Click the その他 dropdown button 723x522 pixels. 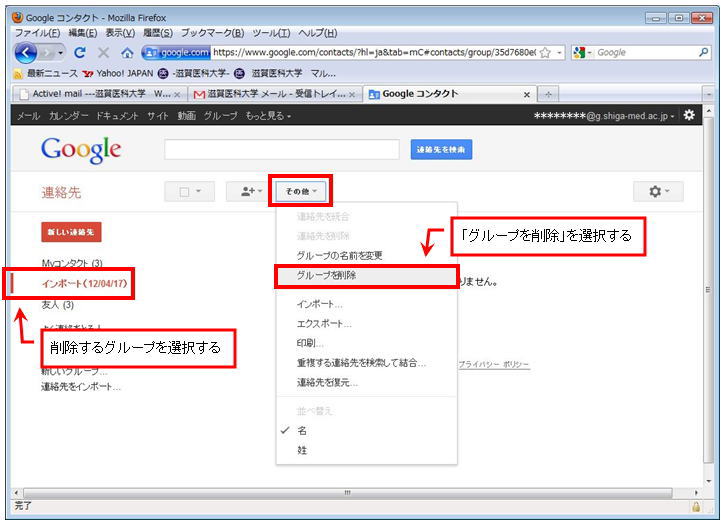301,191
